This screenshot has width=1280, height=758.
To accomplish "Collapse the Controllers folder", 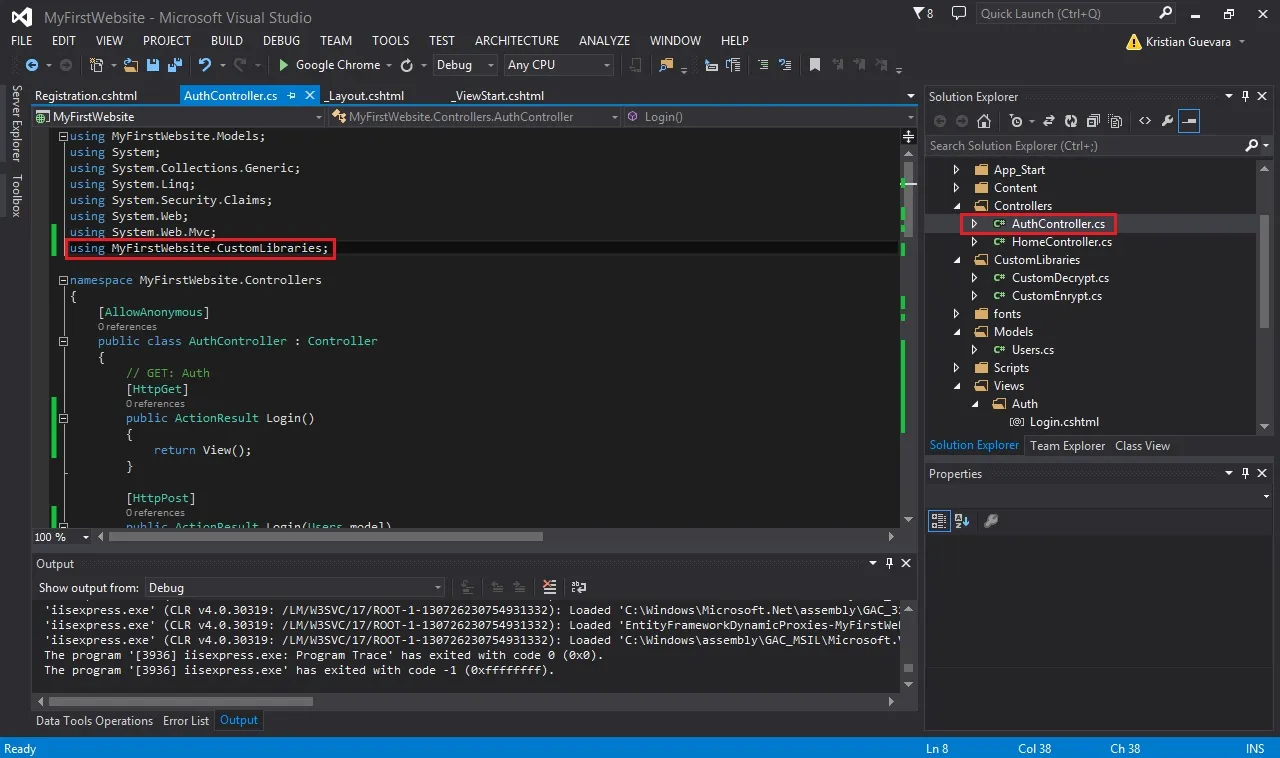I will point(956,206).
